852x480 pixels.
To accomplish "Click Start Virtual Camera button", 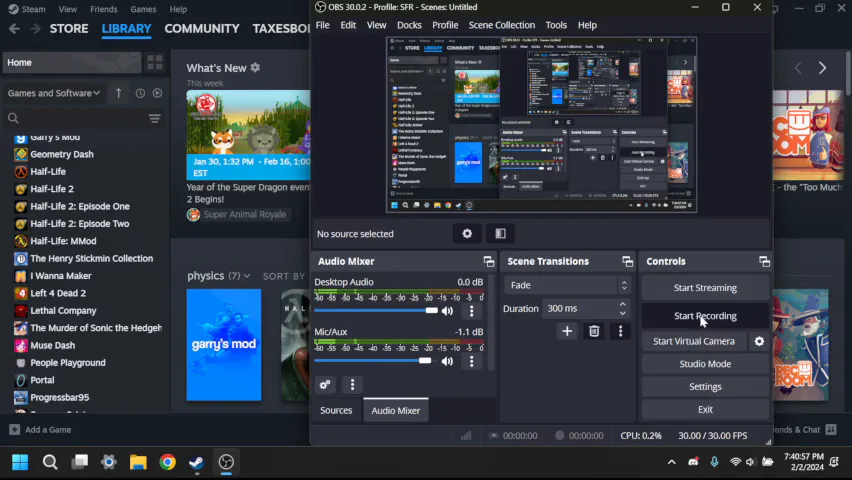I will pos(693,341).
